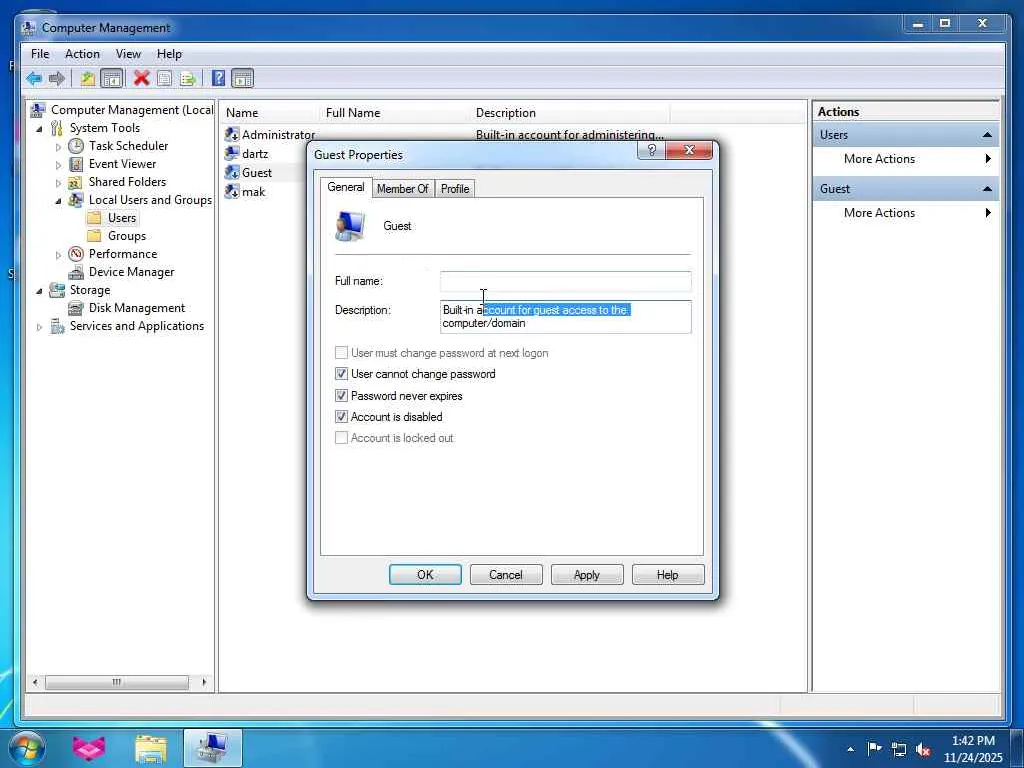Uncheck Account is disabled checkbox
The image size is (1024, 768).
(341, 417)
